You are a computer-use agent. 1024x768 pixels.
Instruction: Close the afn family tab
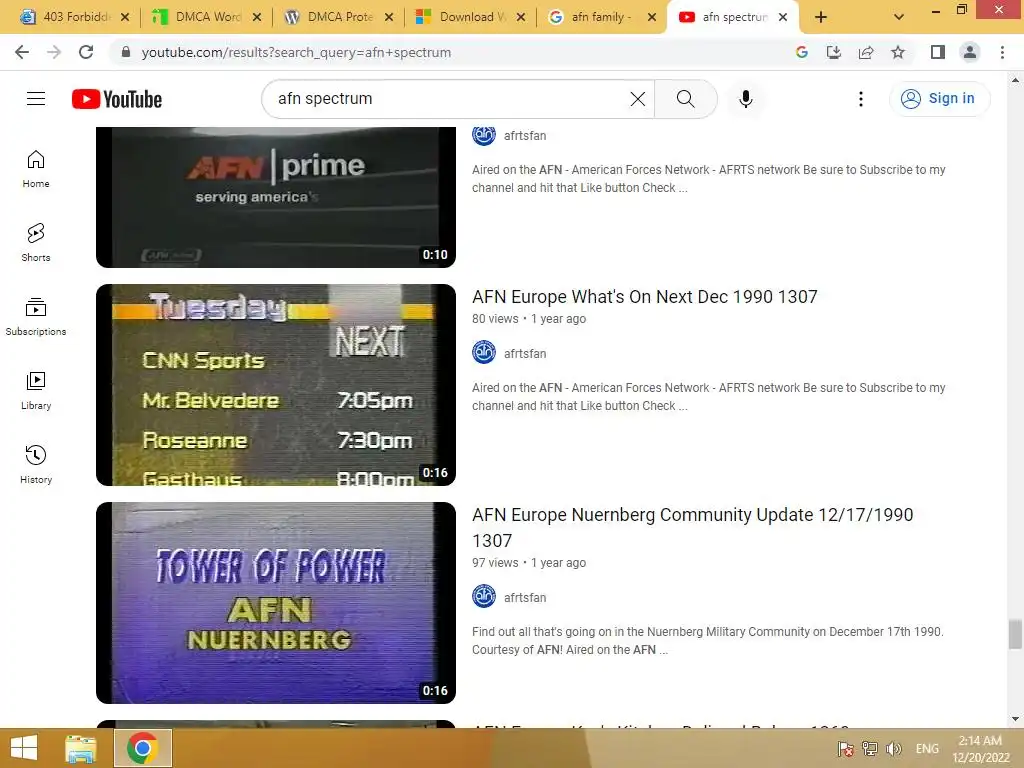click(652, 18)
